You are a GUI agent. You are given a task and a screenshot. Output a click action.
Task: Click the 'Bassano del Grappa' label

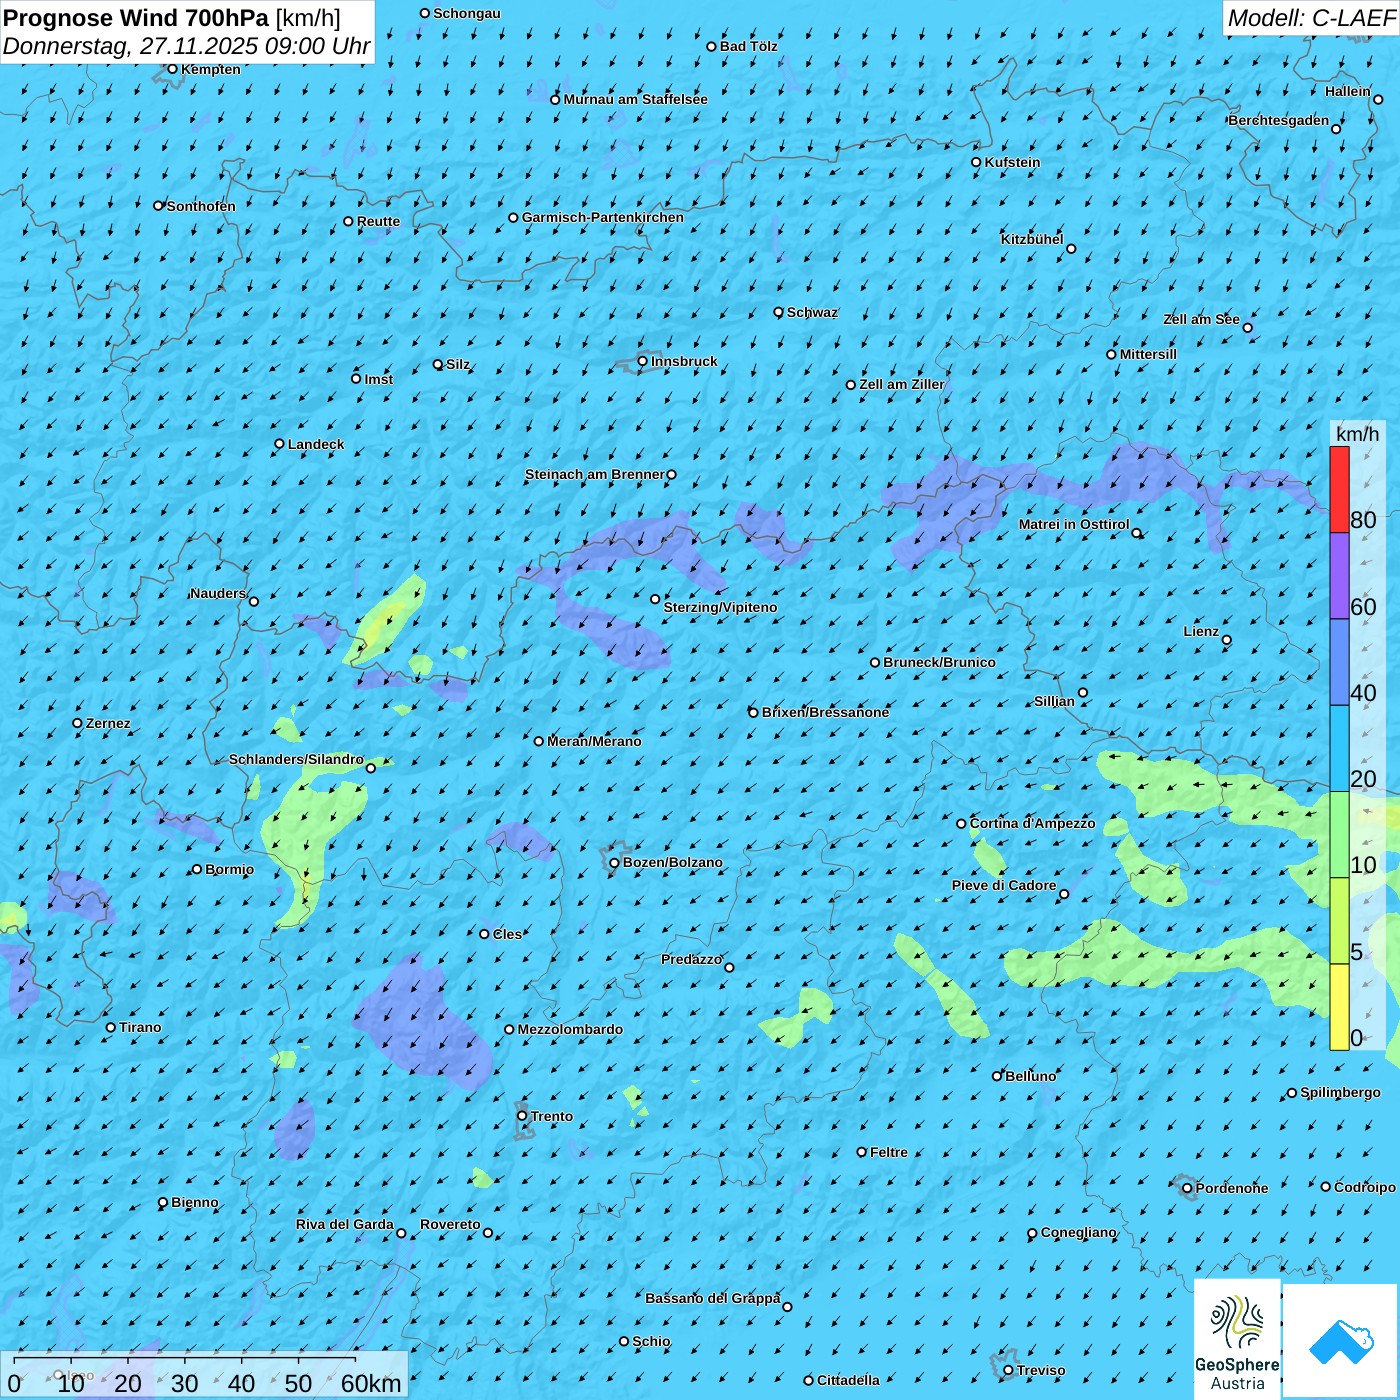(x=712, y=1298)
